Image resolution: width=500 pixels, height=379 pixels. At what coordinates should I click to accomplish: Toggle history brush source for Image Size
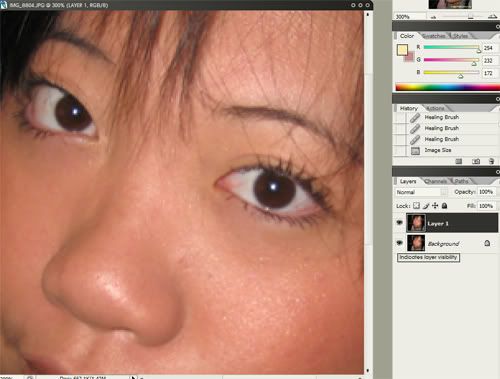click(400, 151)
